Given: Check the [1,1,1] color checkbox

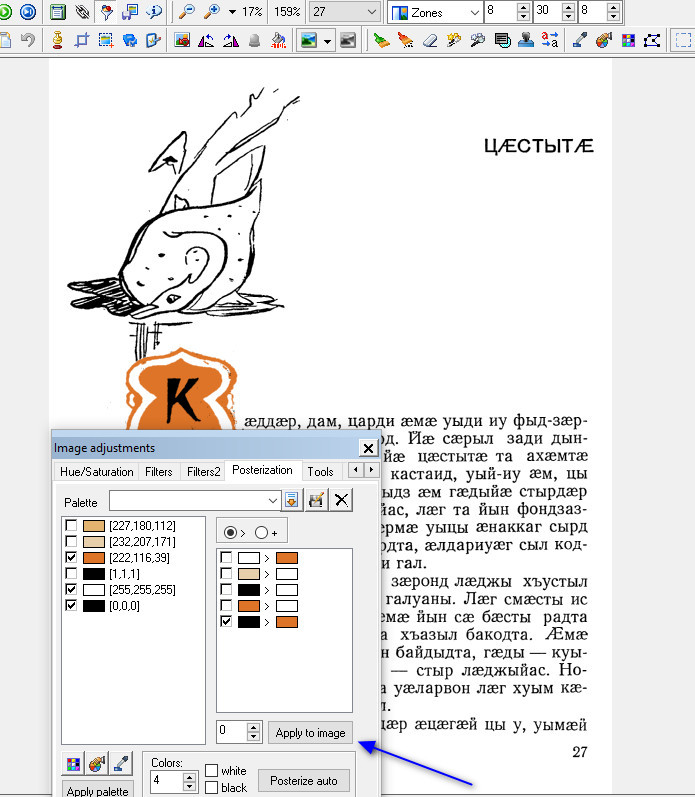Looking at the screenshot, I should 72,574.
